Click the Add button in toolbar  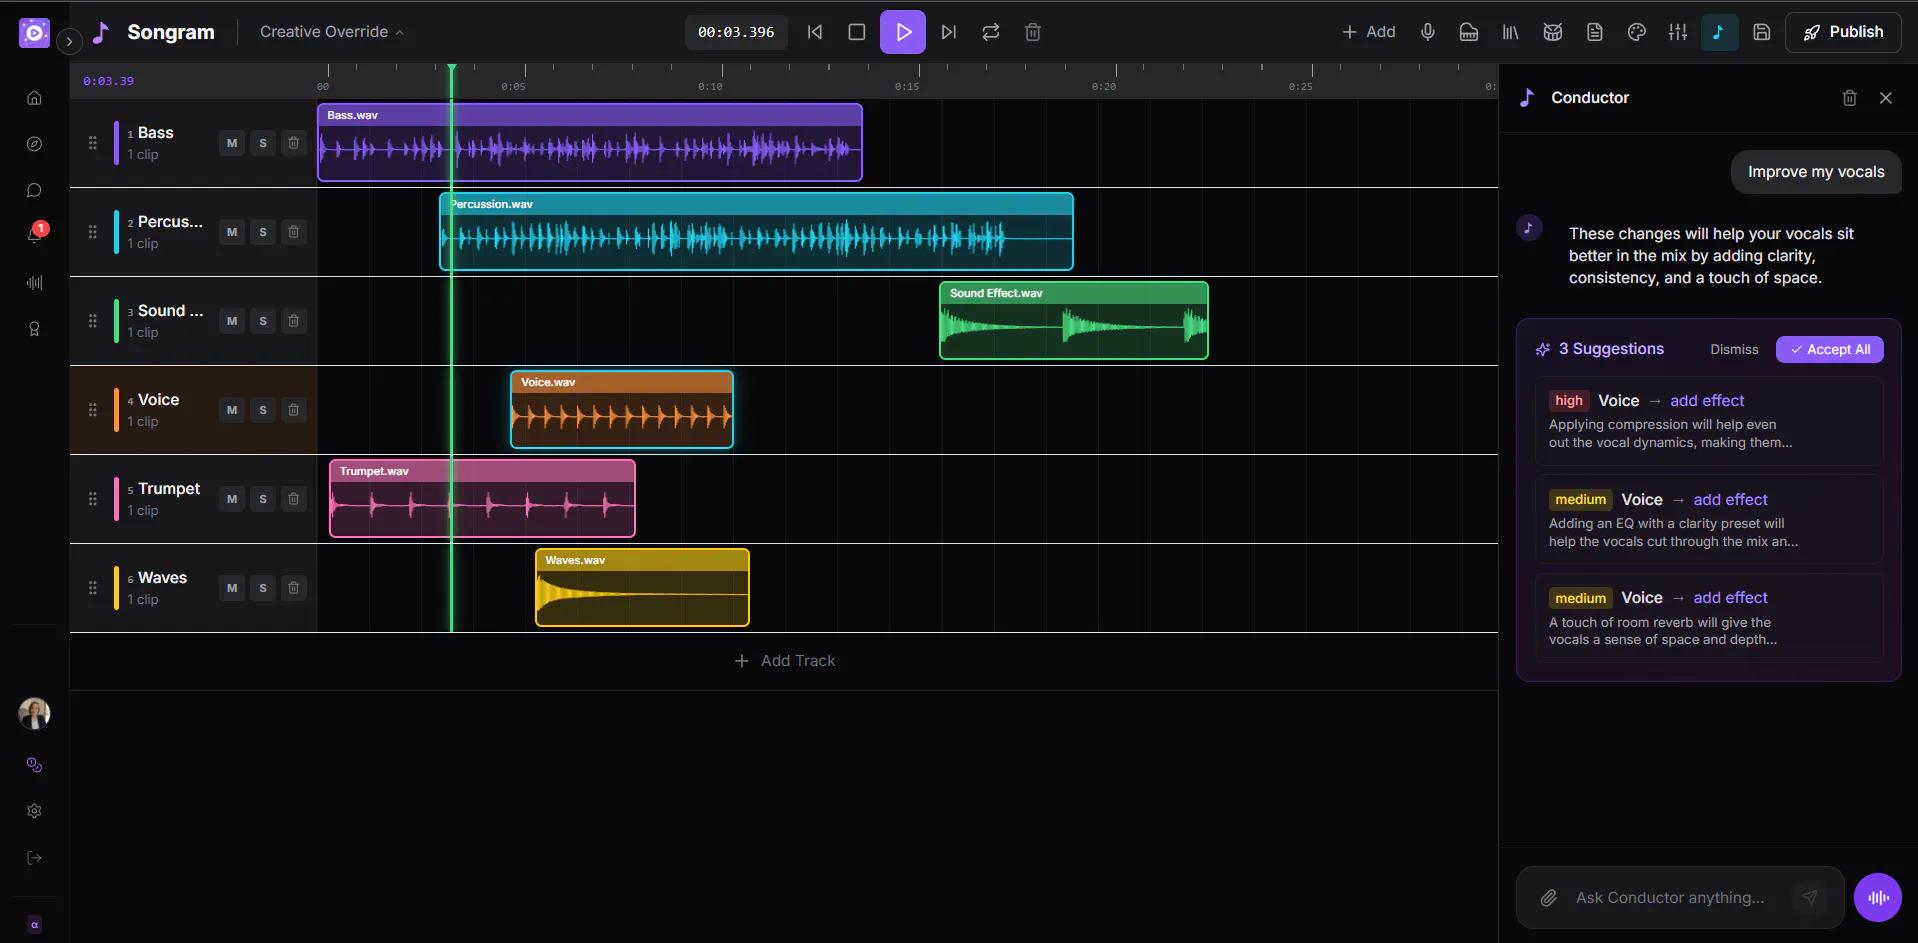1368,32
